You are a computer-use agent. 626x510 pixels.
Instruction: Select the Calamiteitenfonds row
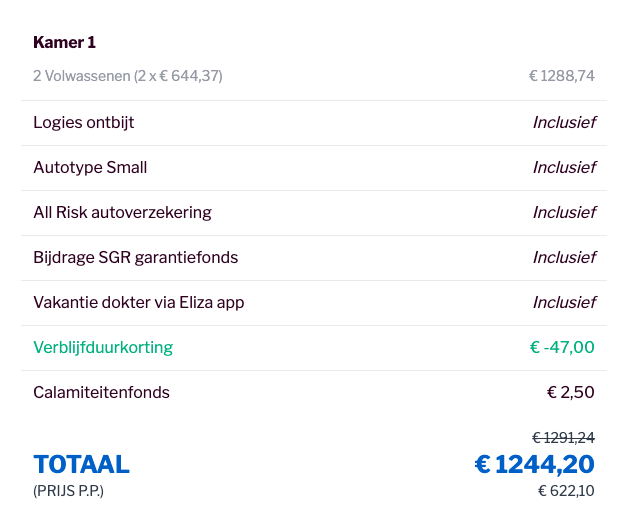(x=314, y=393)
